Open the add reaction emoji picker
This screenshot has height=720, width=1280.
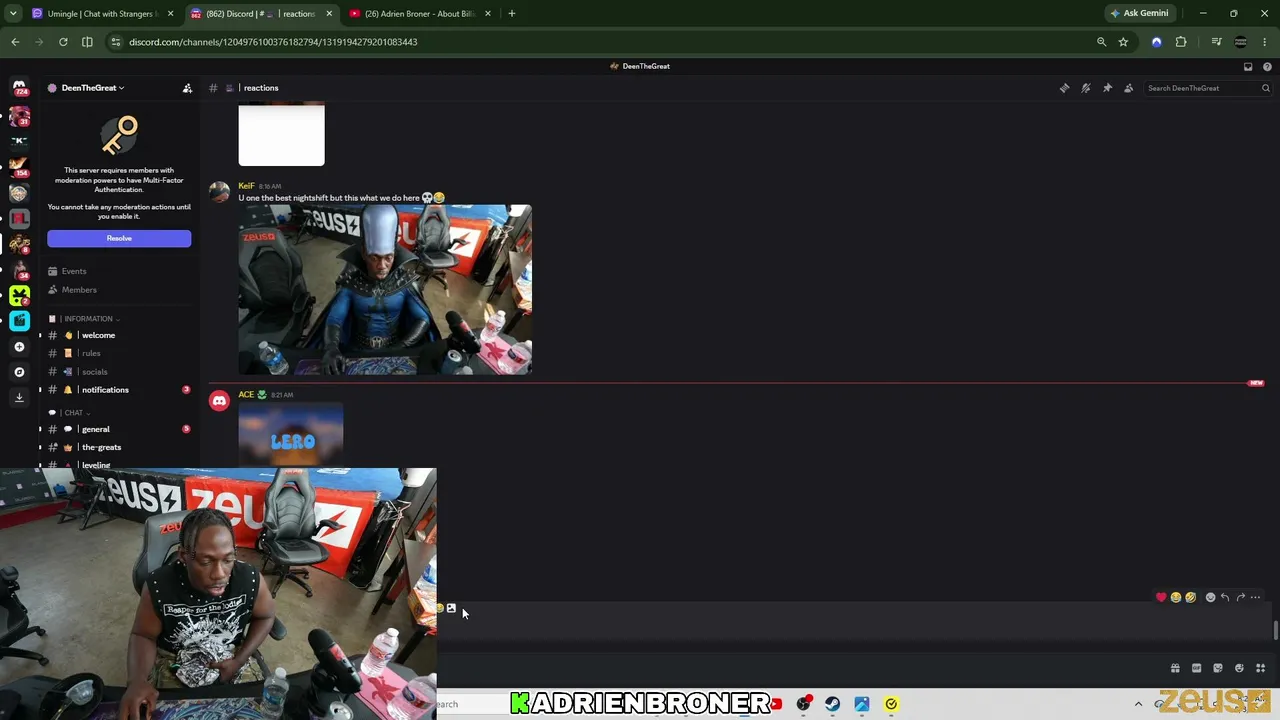coord(1210,597)
